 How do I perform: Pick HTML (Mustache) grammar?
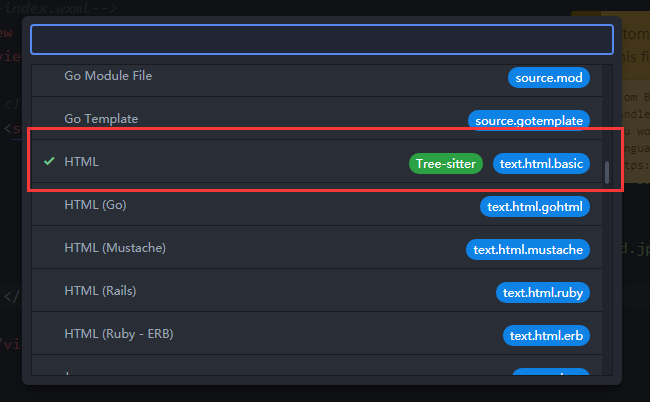pos(317,248)
